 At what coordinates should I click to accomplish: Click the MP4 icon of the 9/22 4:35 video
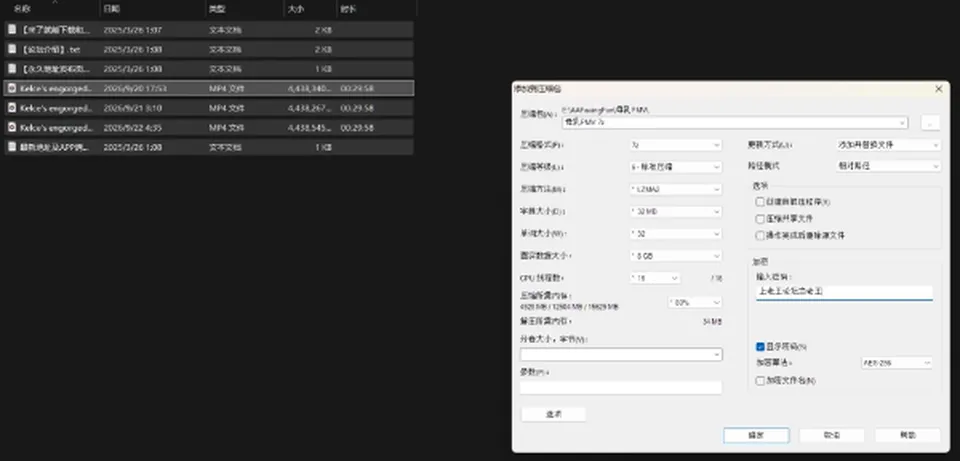point(12,127)
